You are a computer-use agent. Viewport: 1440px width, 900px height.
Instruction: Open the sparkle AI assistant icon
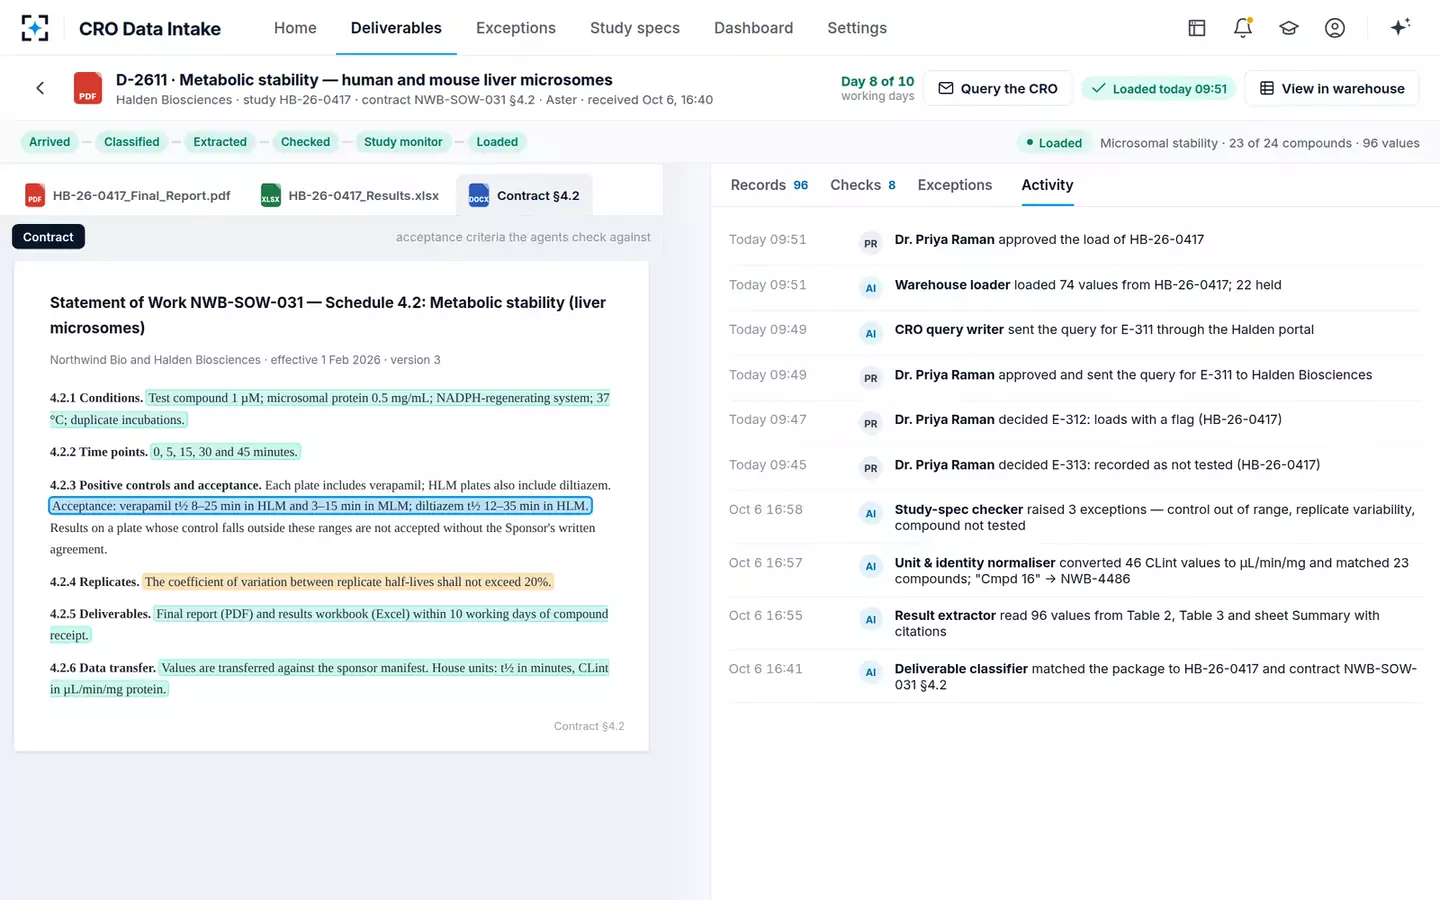point(1400,27)
